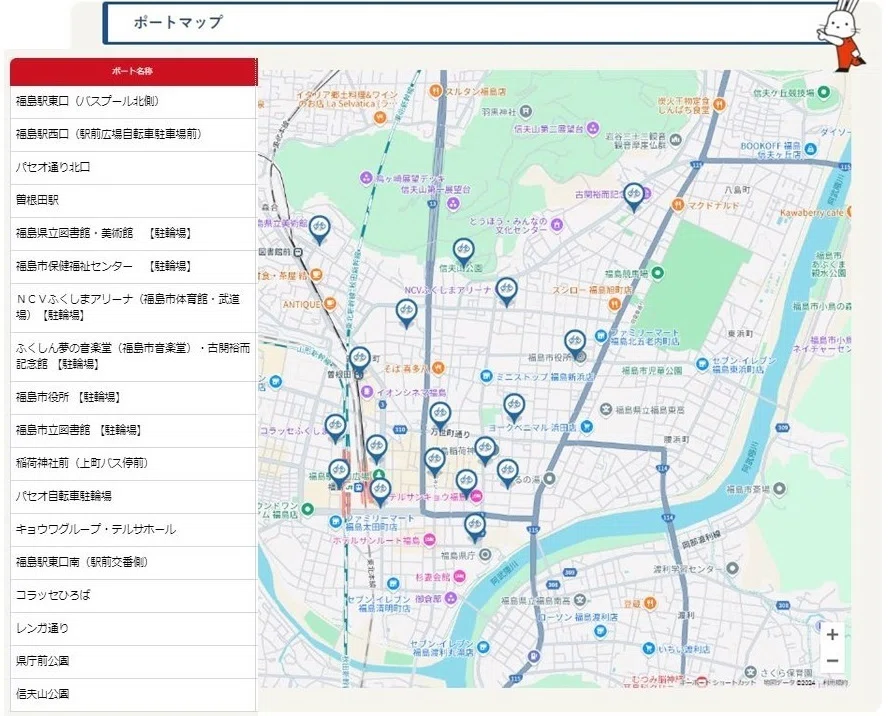Screen dimensions: 888x716
Task: Click bike port marker at コラッセふくしま
Action: (x=335, y=428)
